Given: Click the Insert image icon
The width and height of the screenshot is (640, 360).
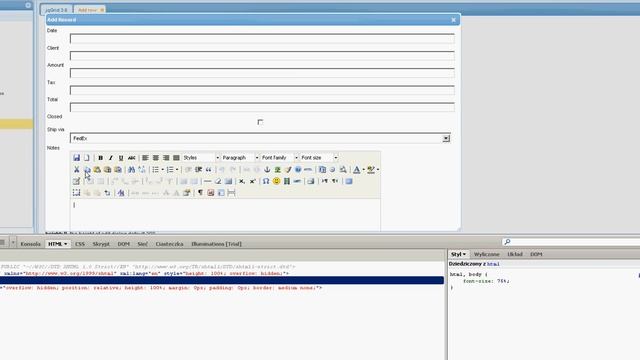Looking at the screenshot, I should [x=278, y=169].
